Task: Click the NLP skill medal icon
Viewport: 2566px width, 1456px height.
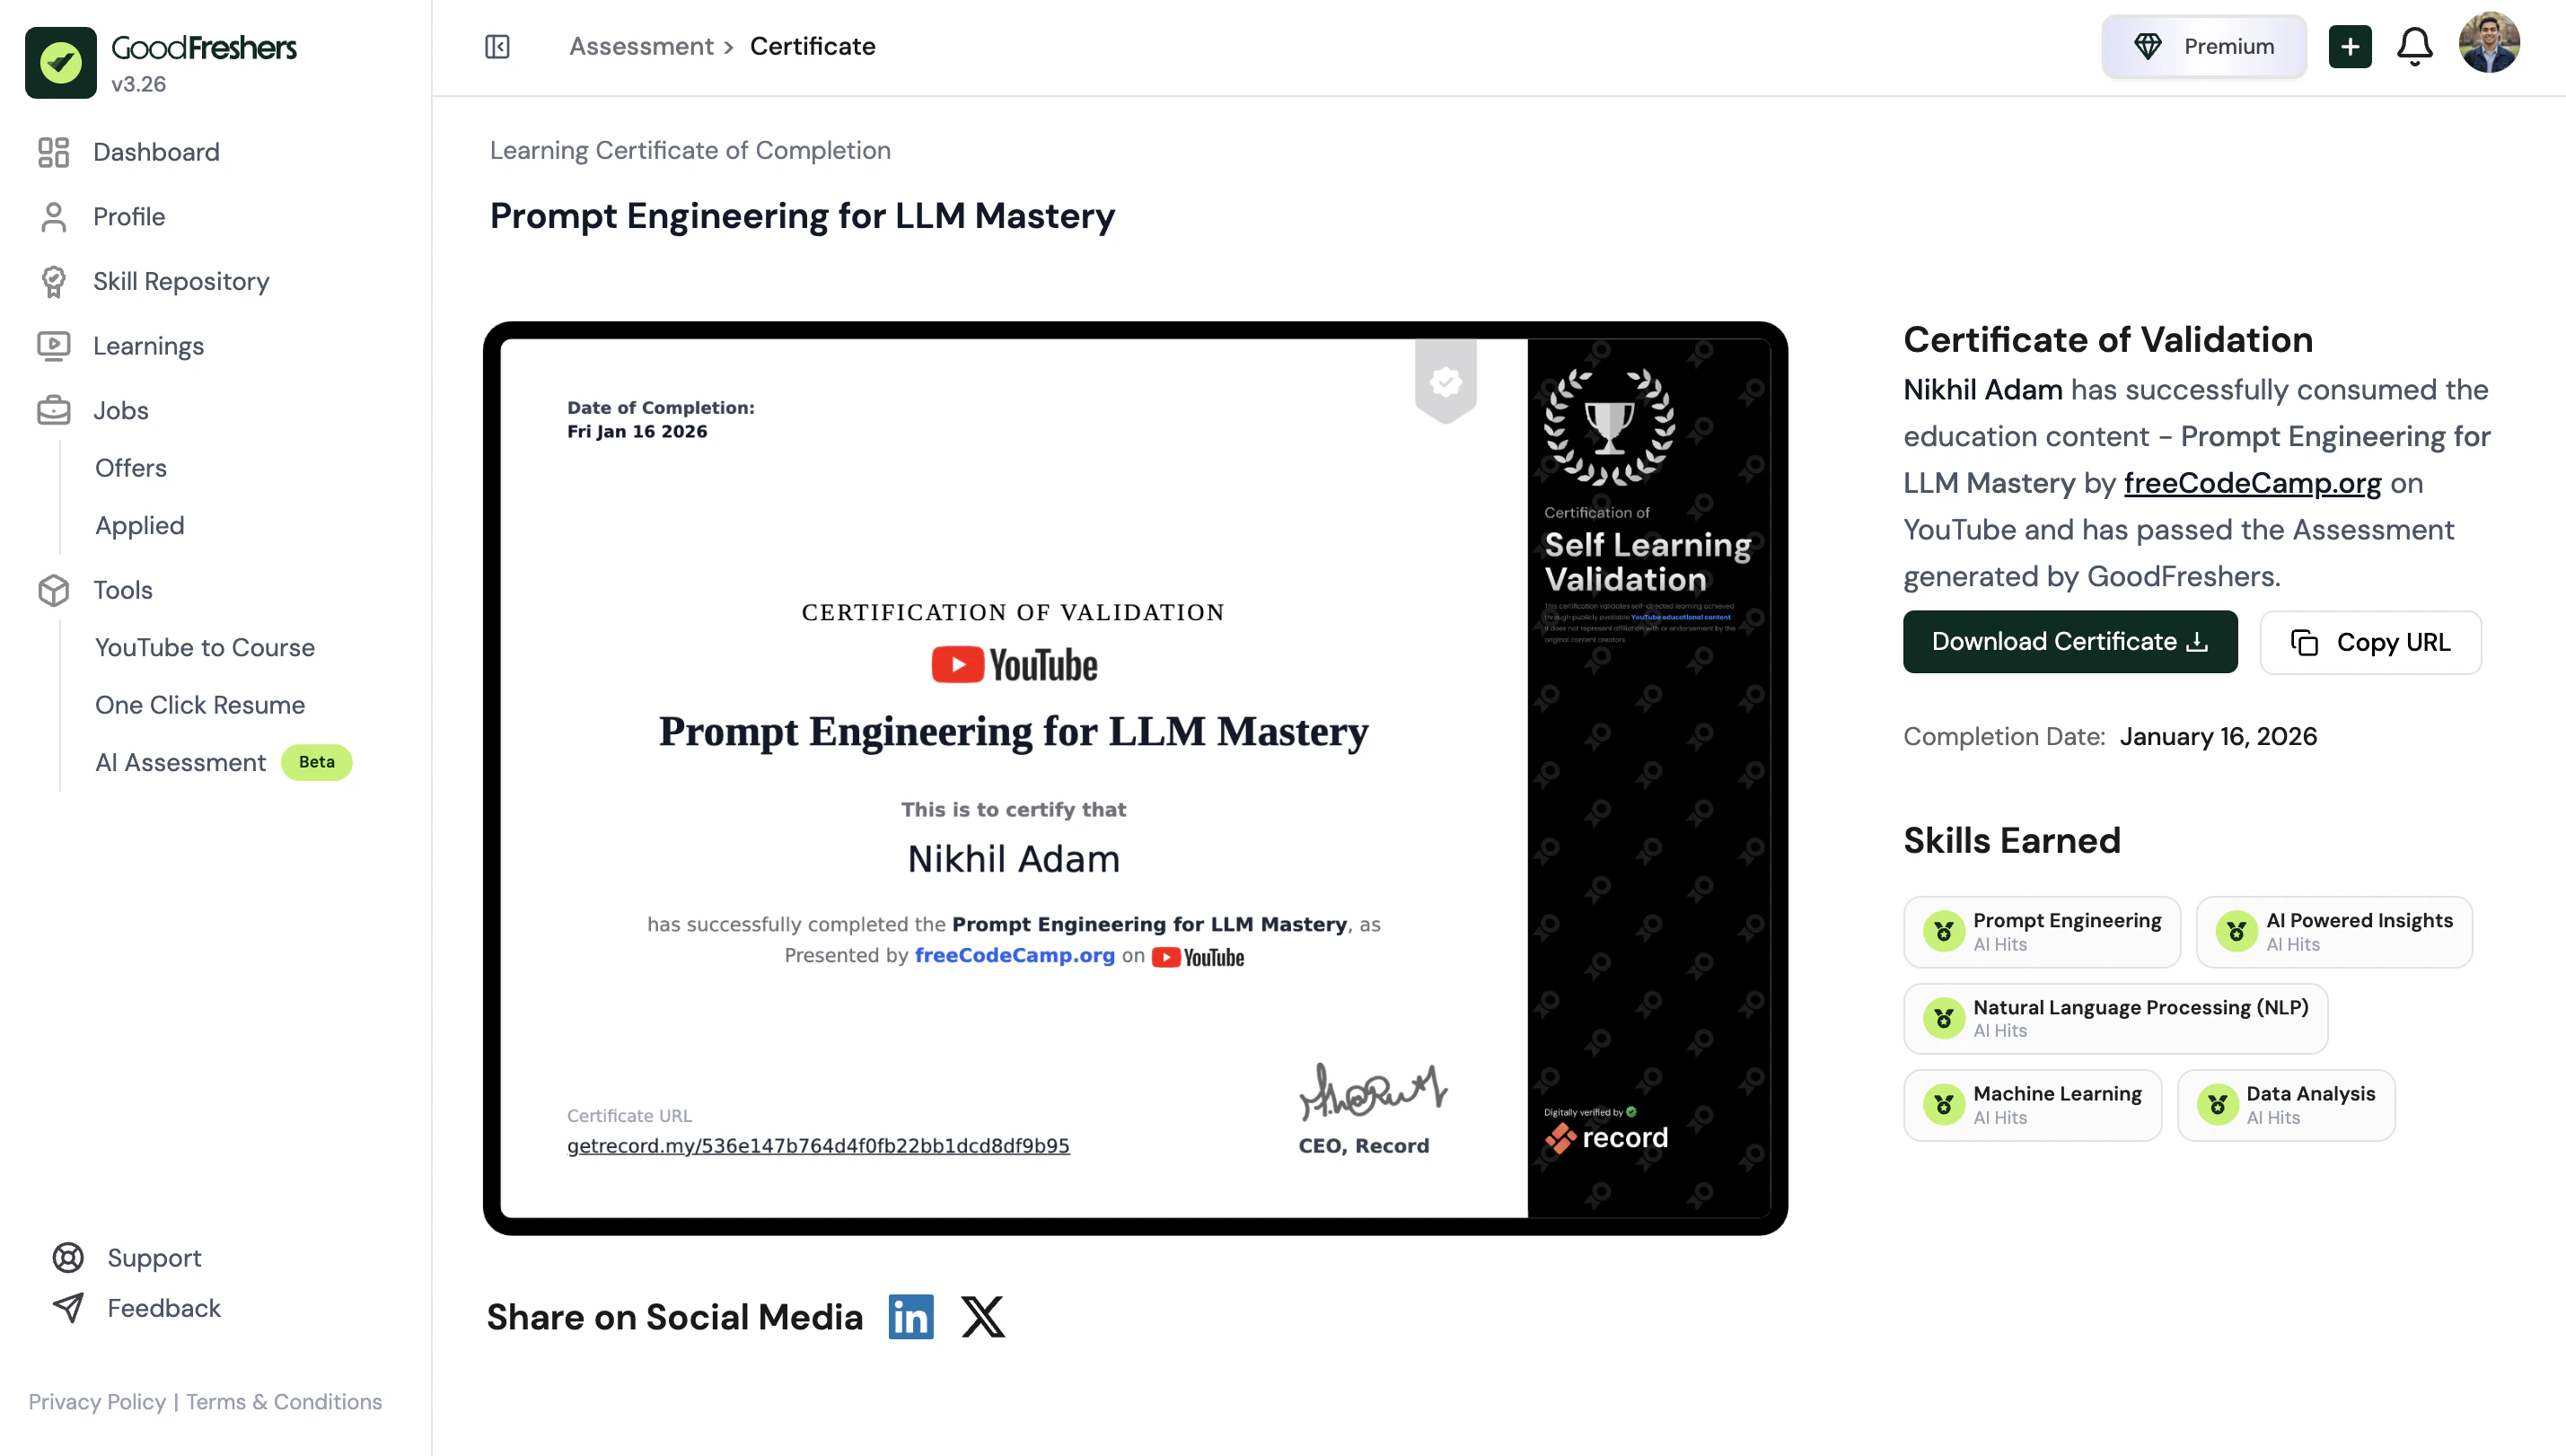Action: (1944, 1019)
